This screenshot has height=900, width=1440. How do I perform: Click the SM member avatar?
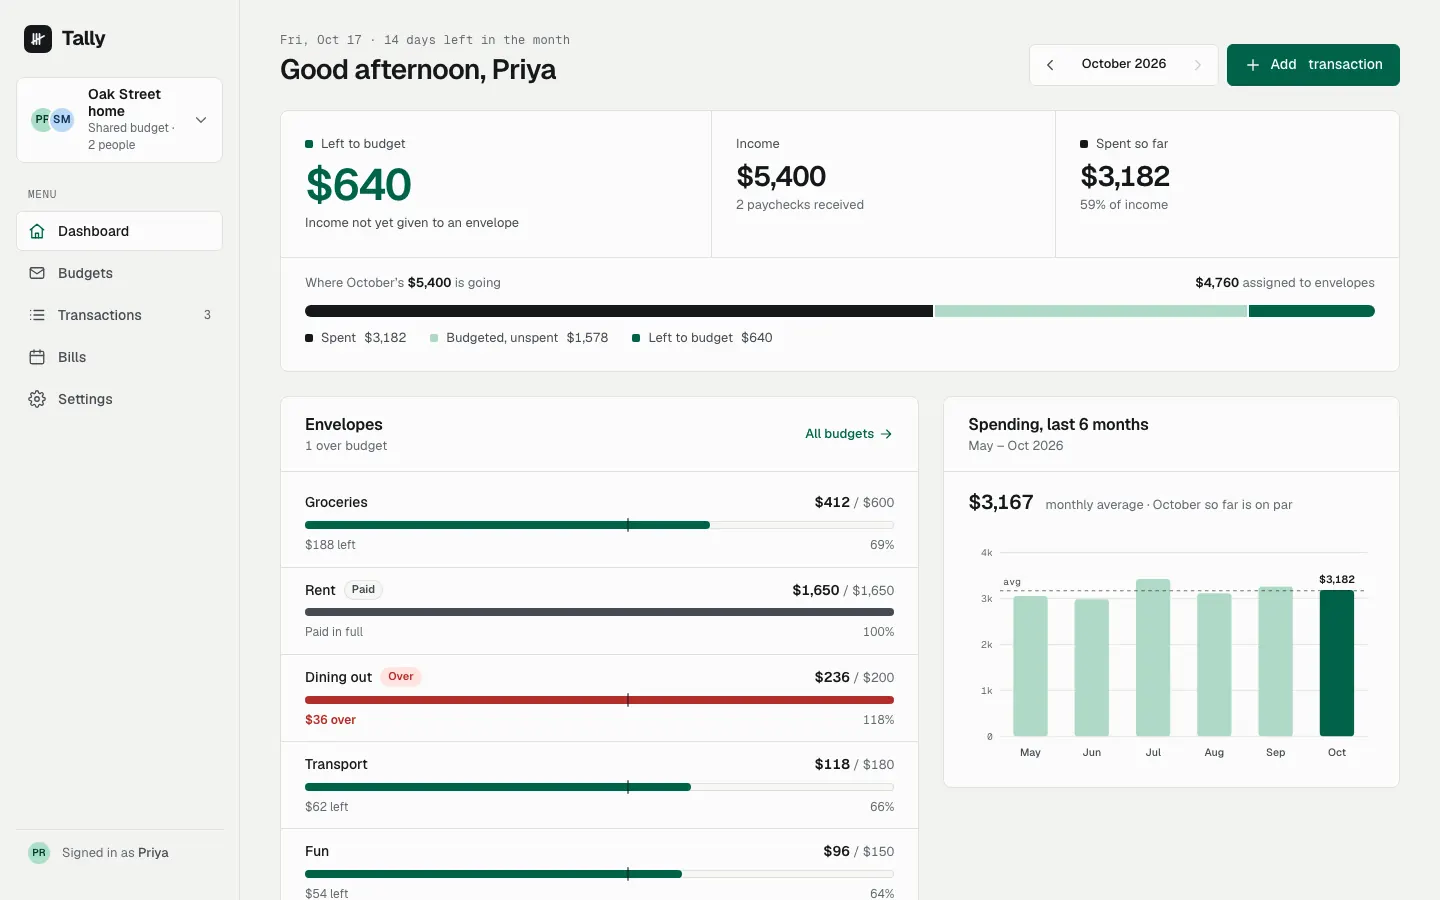point(62,120)
